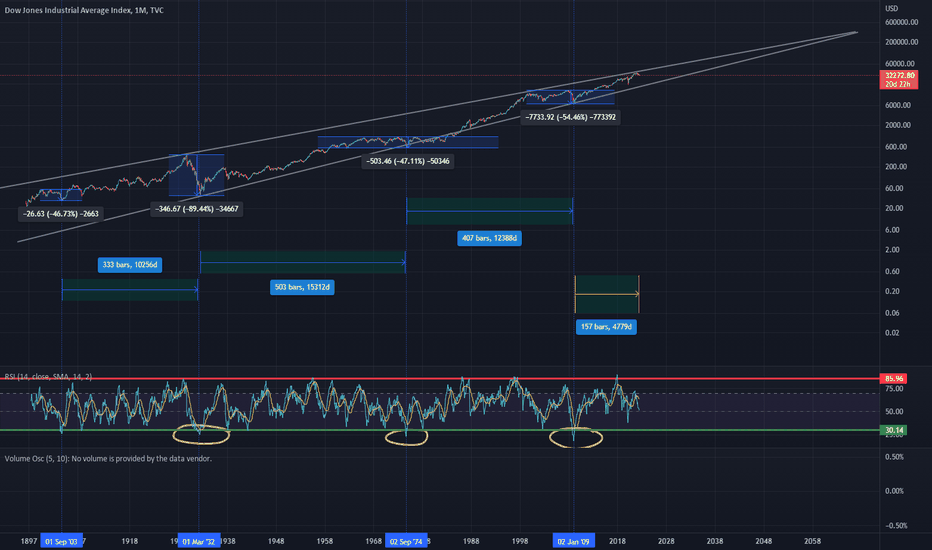Click the 6000.00 price scale value
Image resolution: width=932 pixels, height=550 pixels.
click(898, 105)
